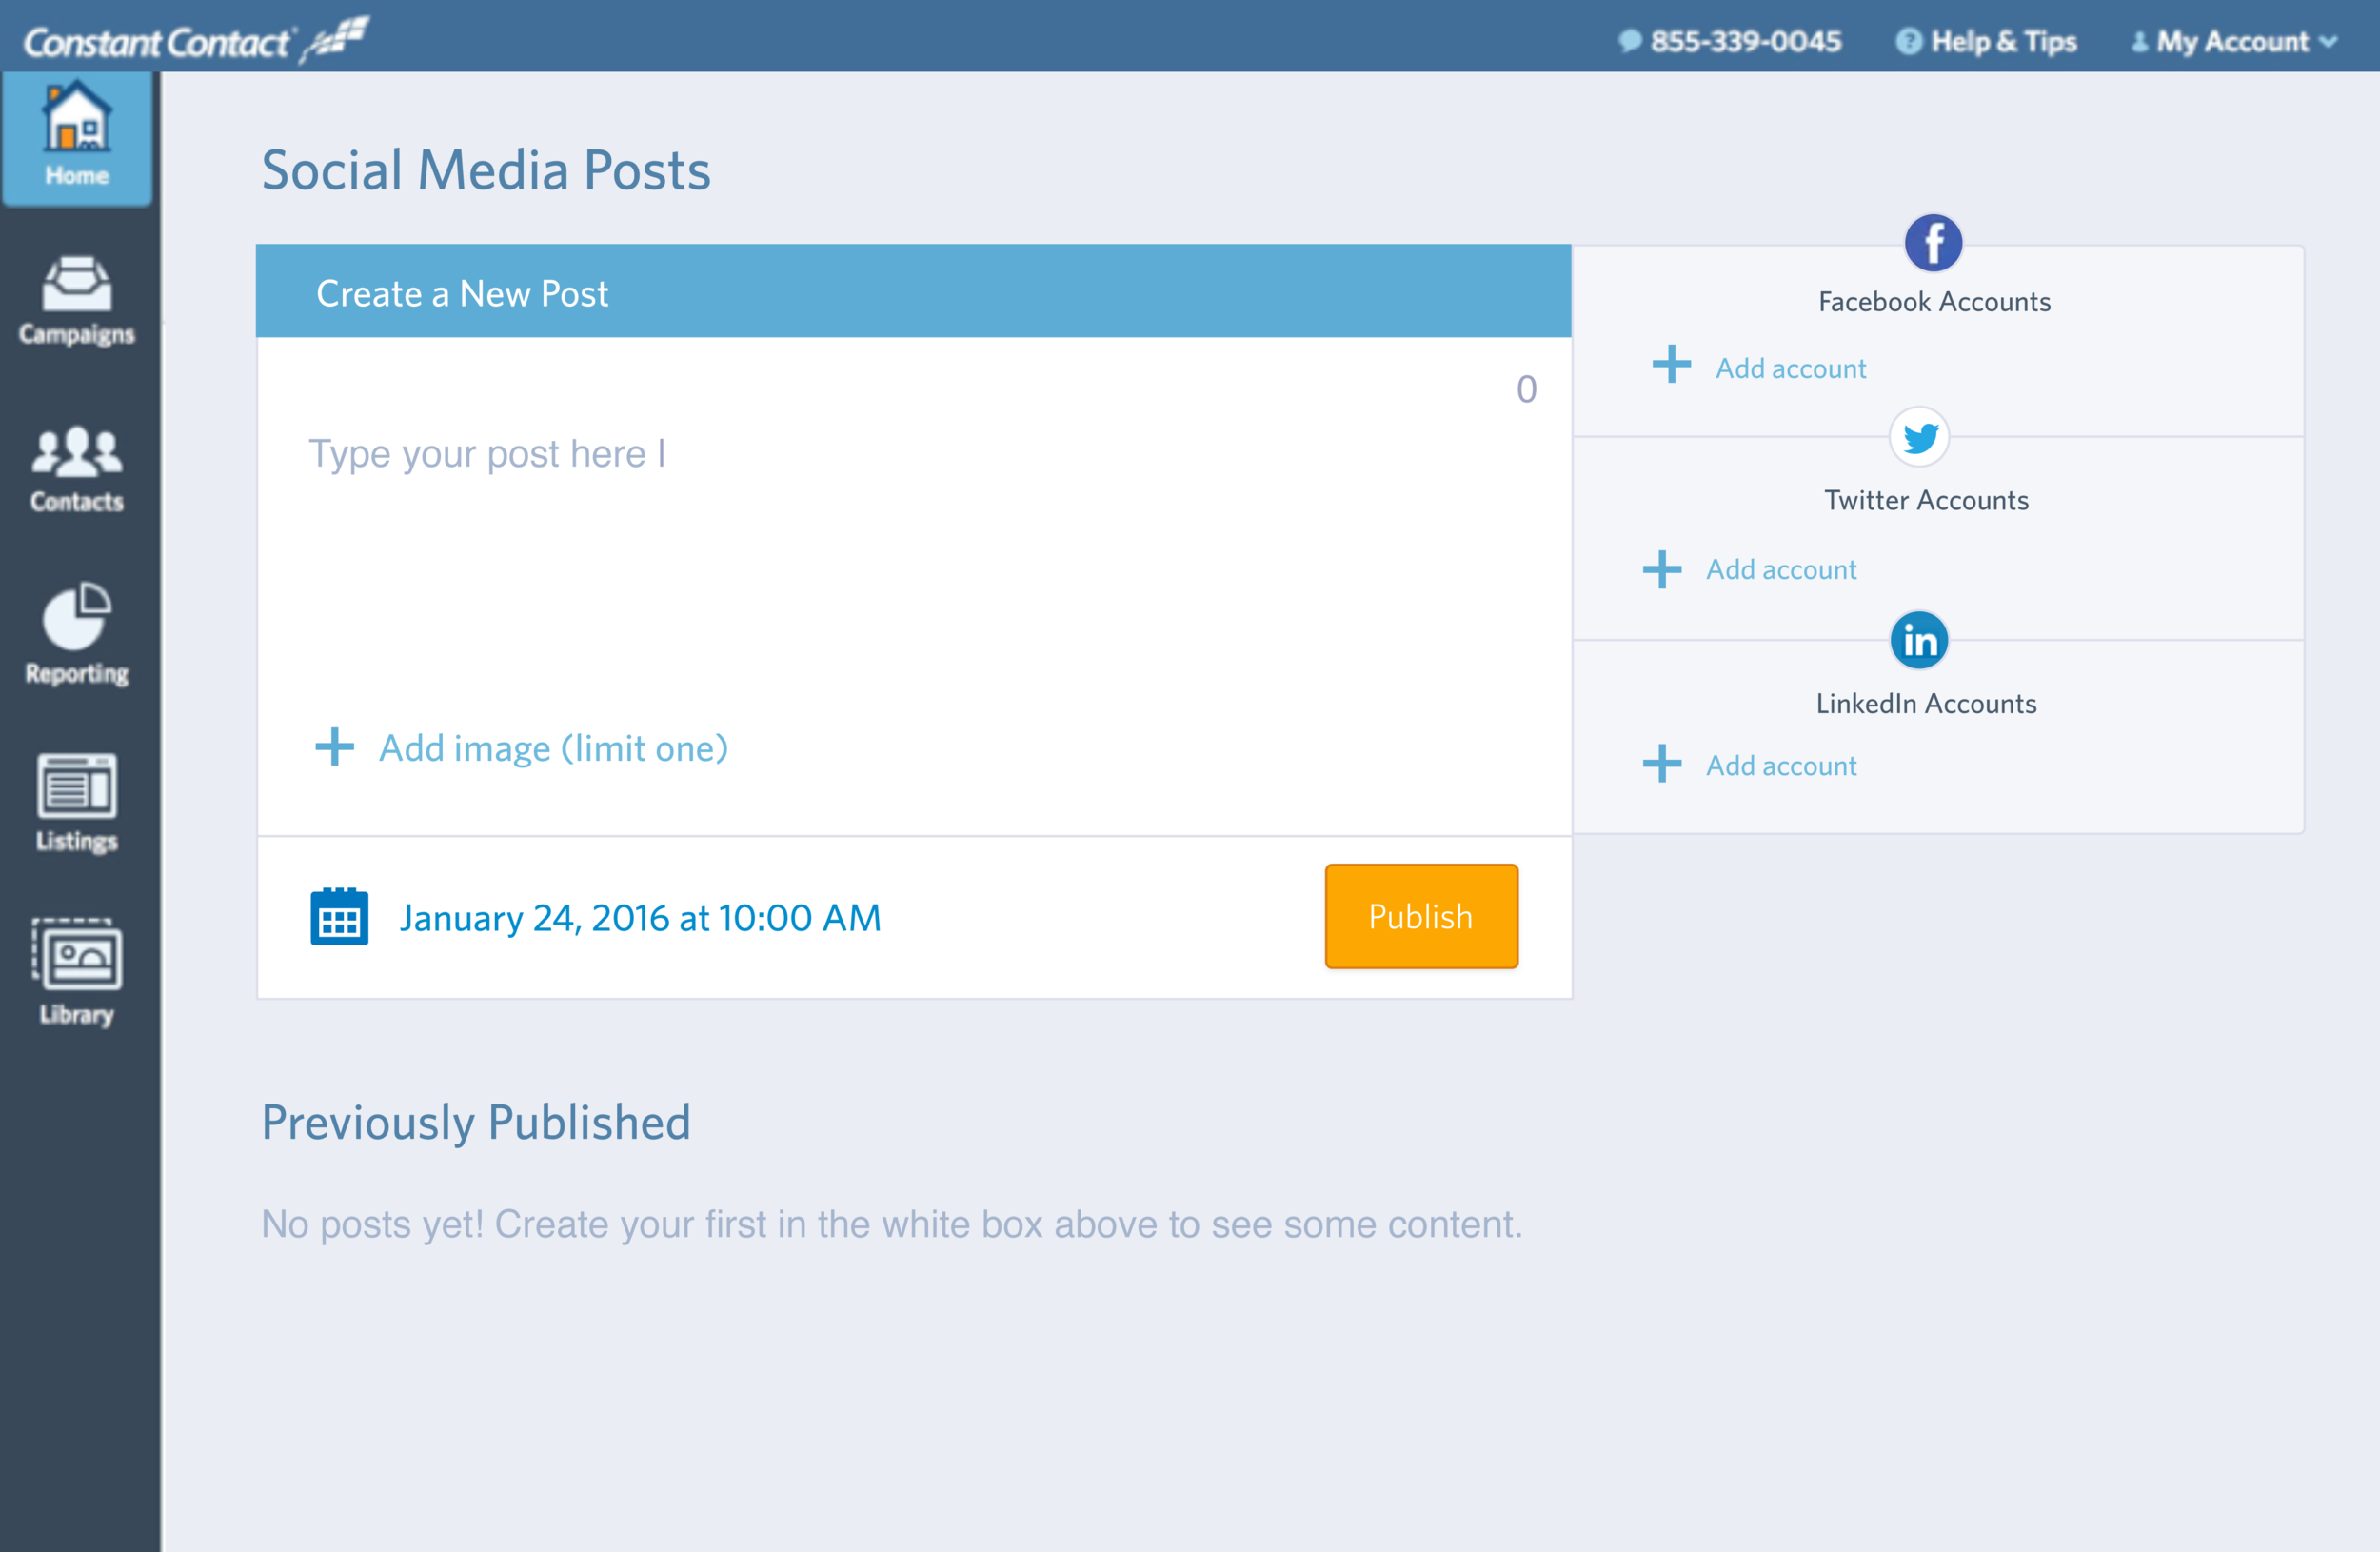Add account link under Twitter Accounts
Image resolution: width=2380 pixels, height=1552 pixels.
[1781, 570]
